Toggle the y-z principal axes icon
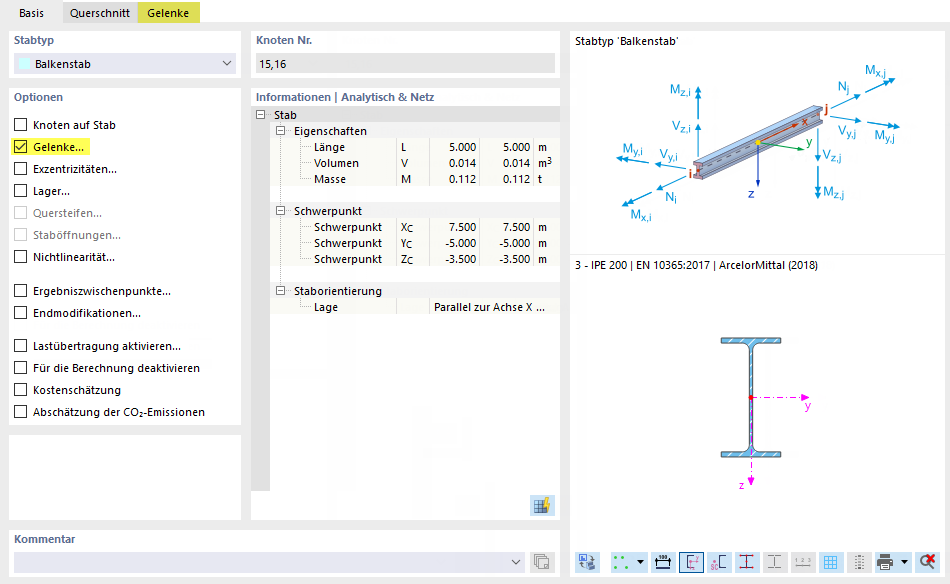Viewport: 950px width, 584px height. pos(691,562)
